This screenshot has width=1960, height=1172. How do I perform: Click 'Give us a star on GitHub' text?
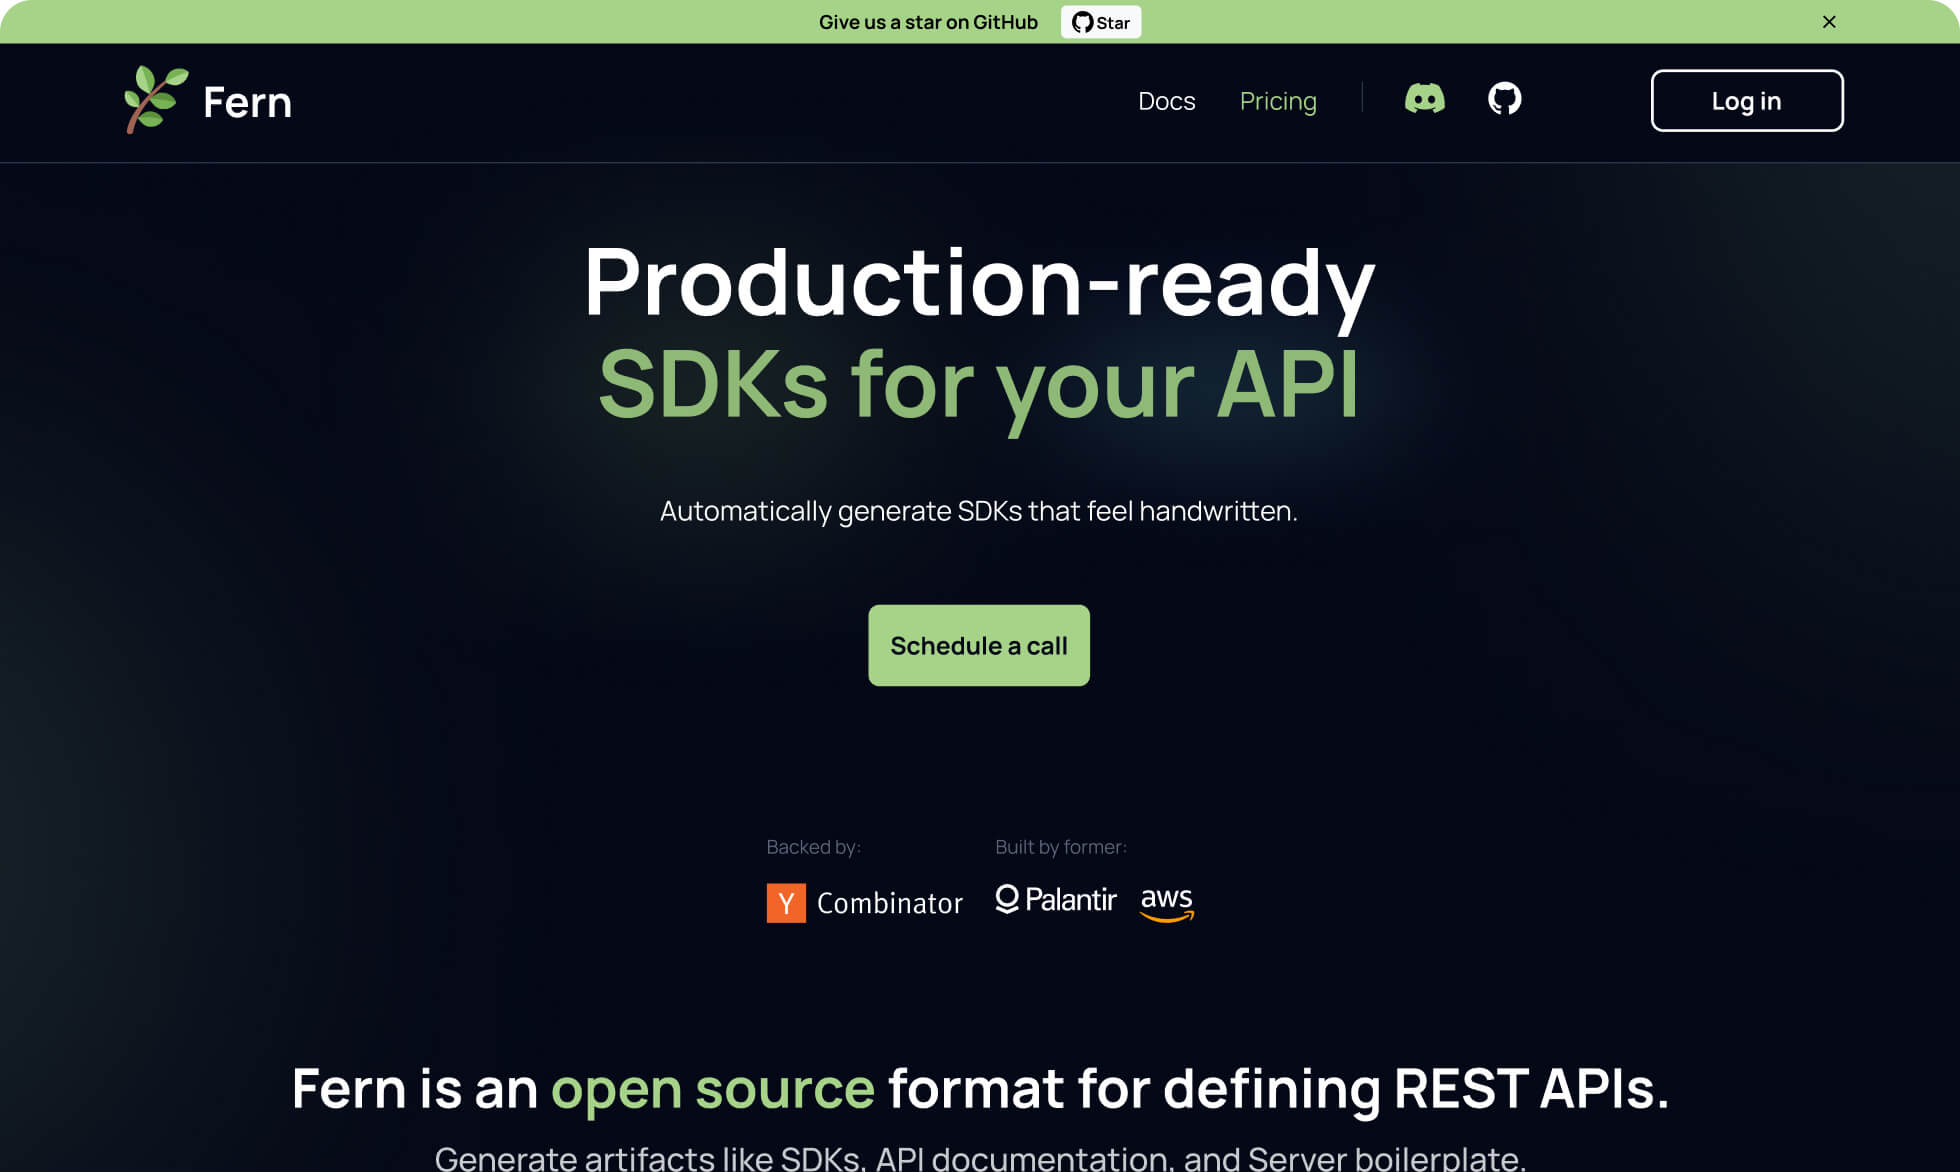(x=928, y=22)
